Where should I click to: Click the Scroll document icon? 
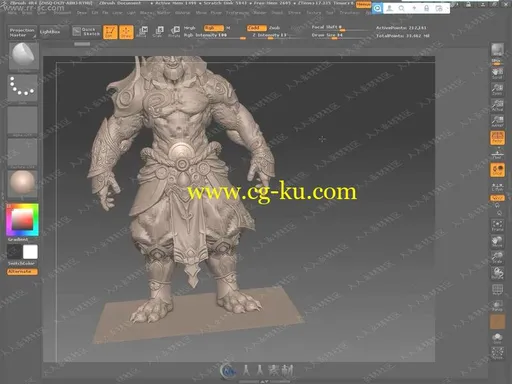497,73
